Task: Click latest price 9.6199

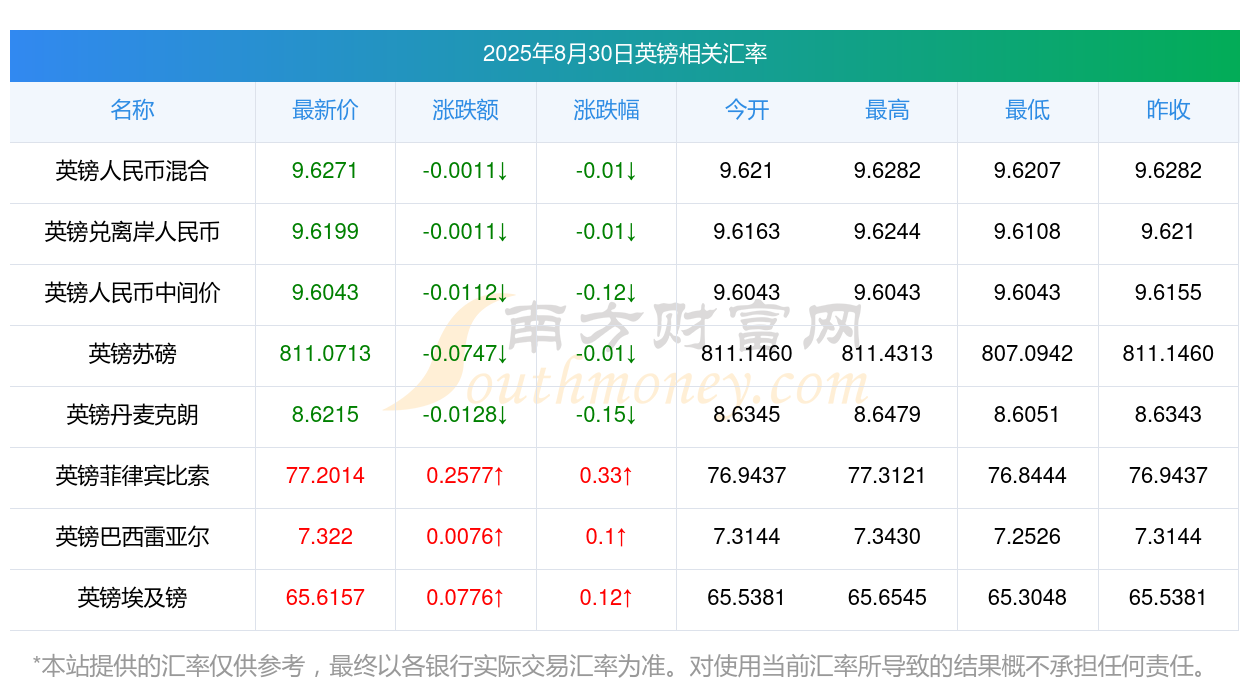Action: tap(325, 232)
